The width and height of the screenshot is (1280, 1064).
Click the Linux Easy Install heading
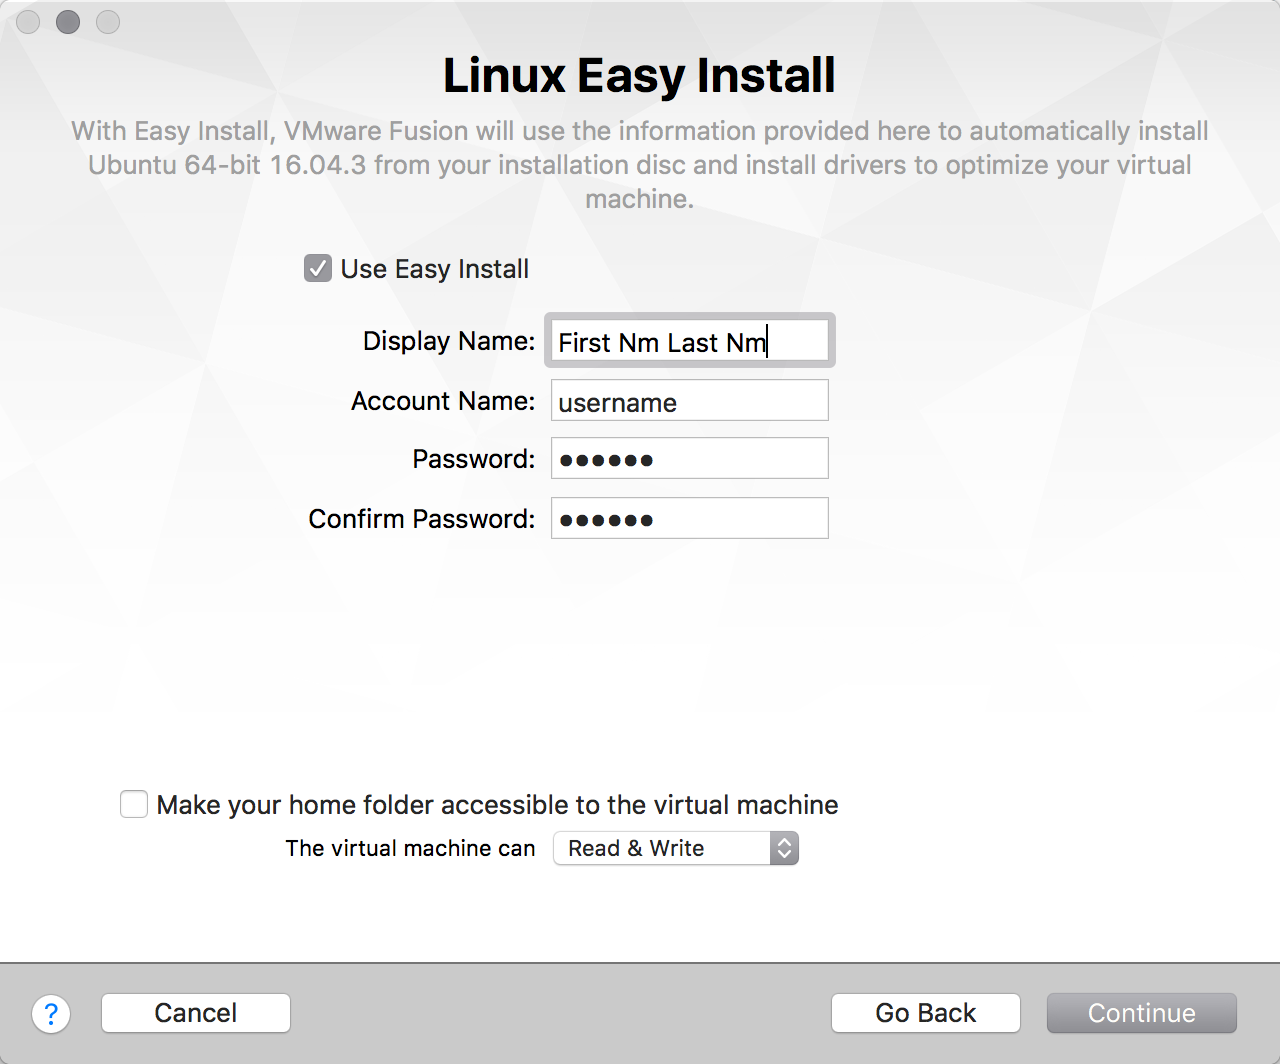(x=639, y=75)
